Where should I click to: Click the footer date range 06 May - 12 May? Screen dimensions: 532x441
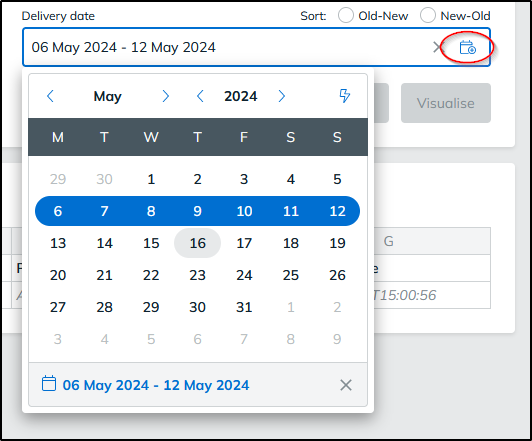point(156,385)
